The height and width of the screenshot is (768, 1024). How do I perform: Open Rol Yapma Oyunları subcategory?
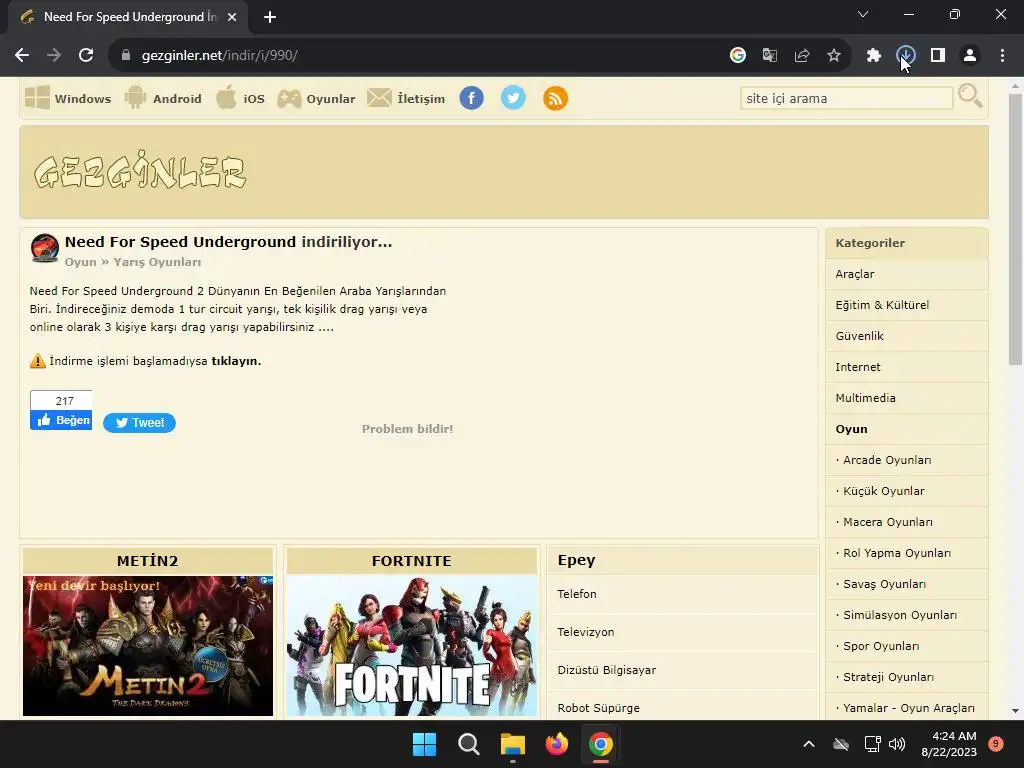tap(906, 553)
